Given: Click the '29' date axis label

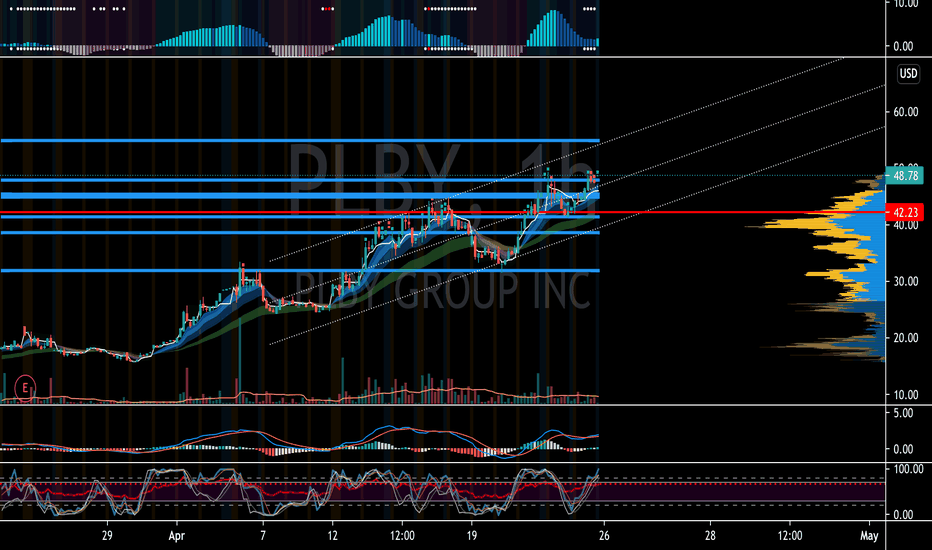Looking at the screenshot, I should point(107,535).
